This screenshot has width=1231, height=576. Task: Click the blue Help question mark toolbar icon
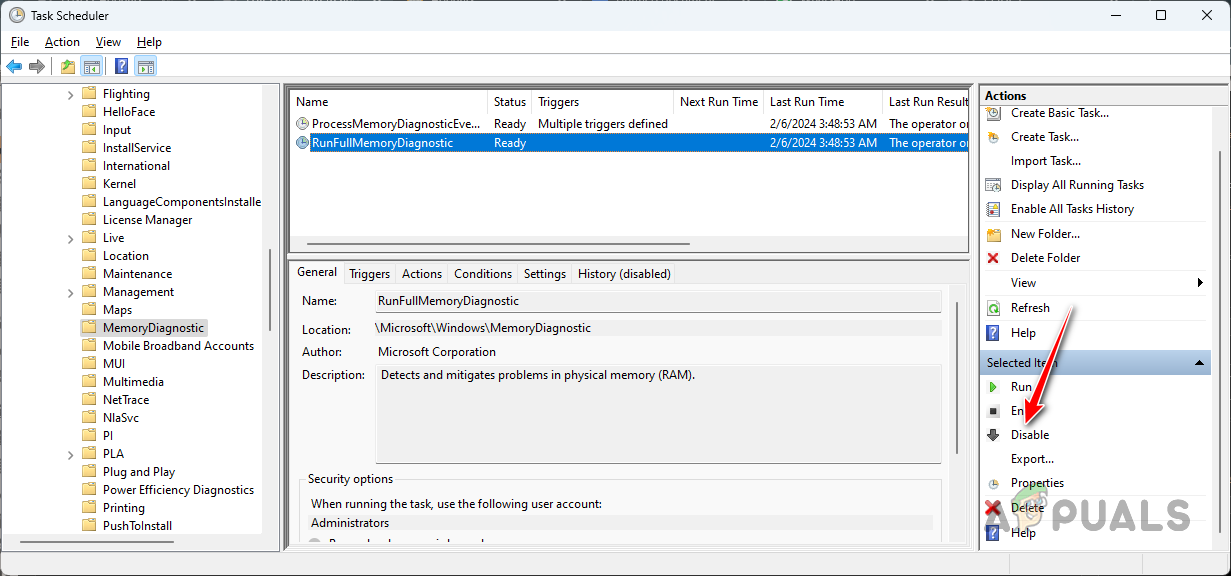tap(121, 66)
